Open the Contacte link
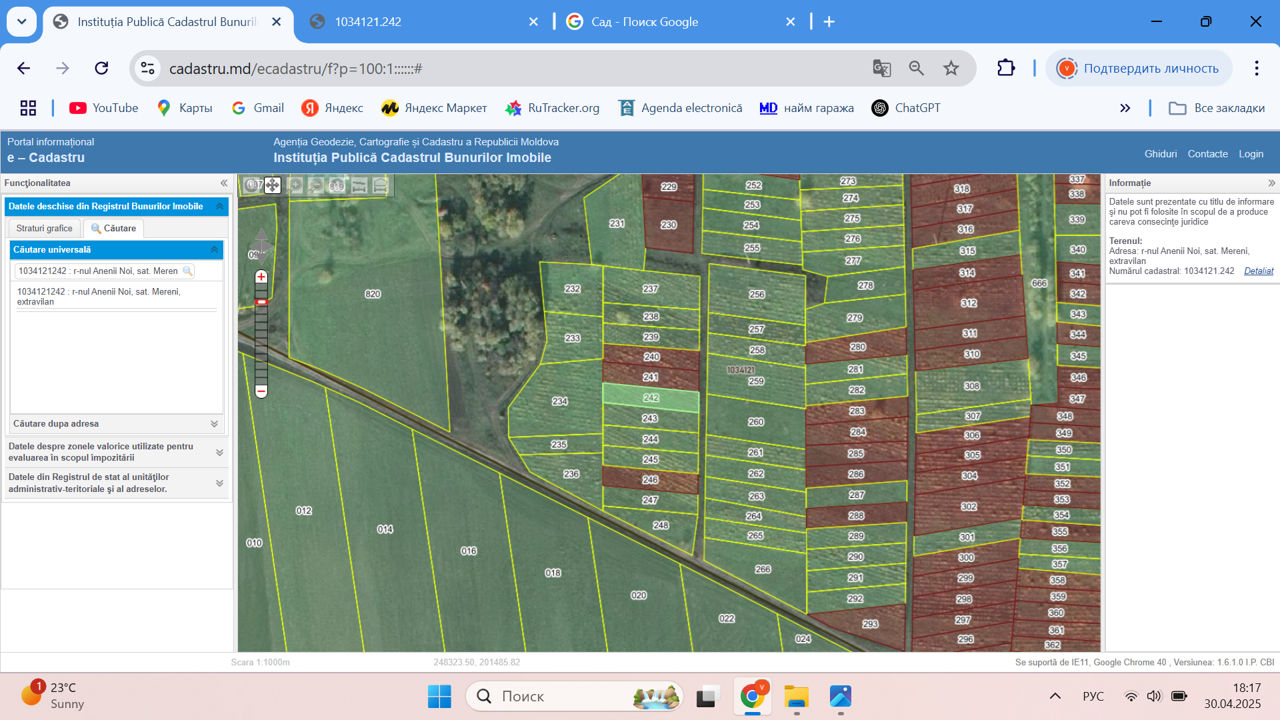1280x720 pixels. (1208, 154)
